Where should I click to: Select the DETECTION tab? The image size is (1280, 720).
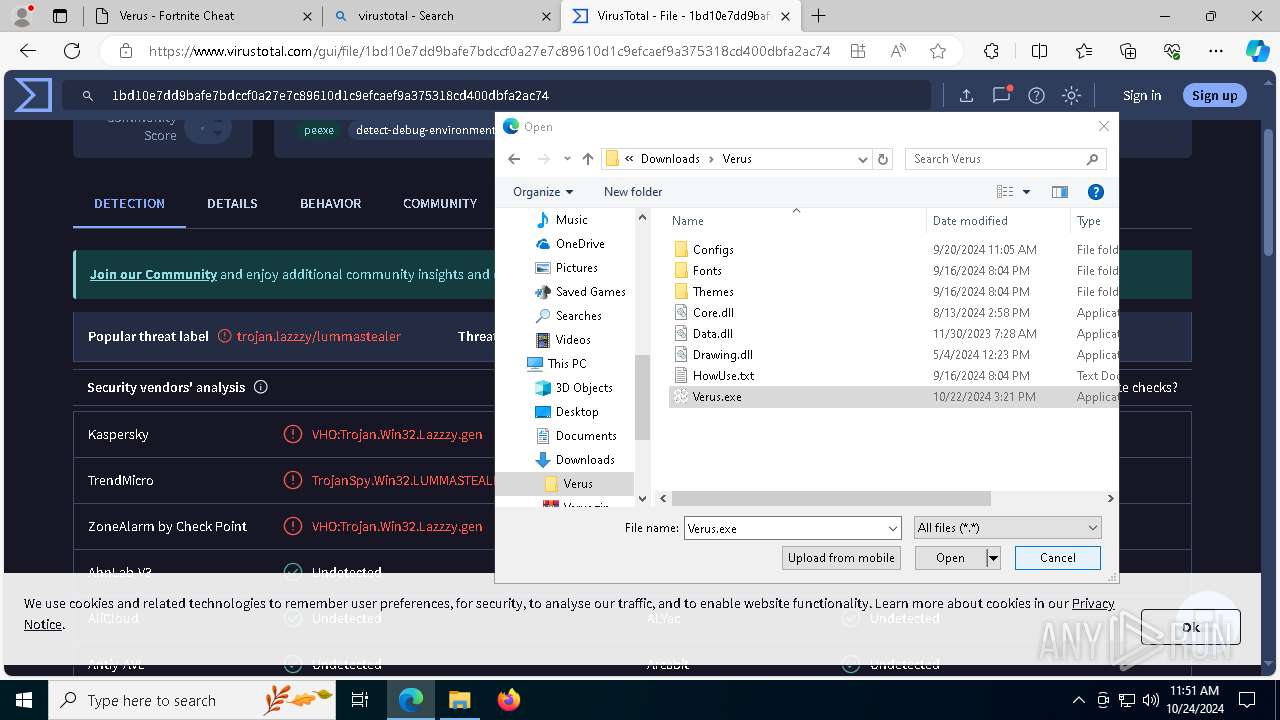(129, 203)
